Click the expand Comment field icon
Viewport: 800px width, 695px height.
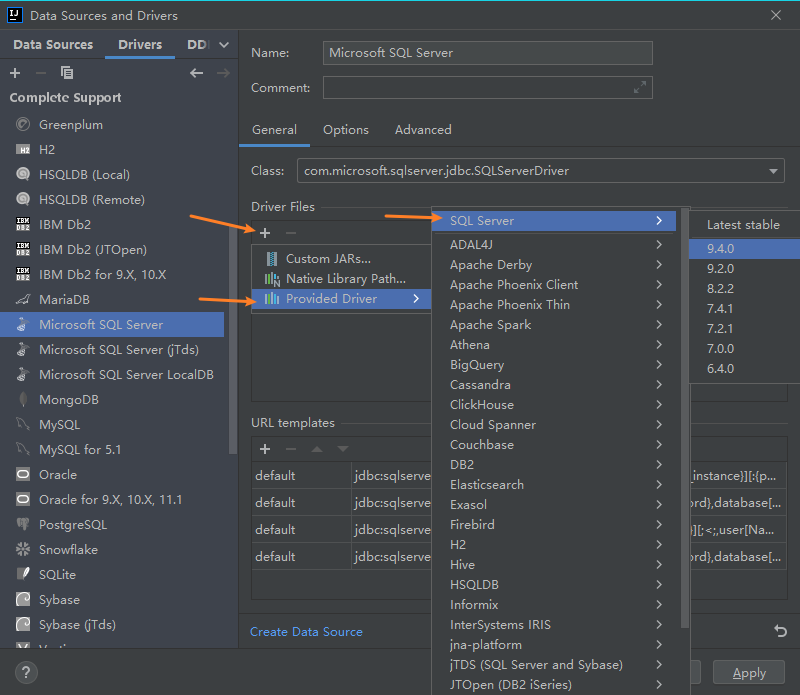[x=640, y=88]
